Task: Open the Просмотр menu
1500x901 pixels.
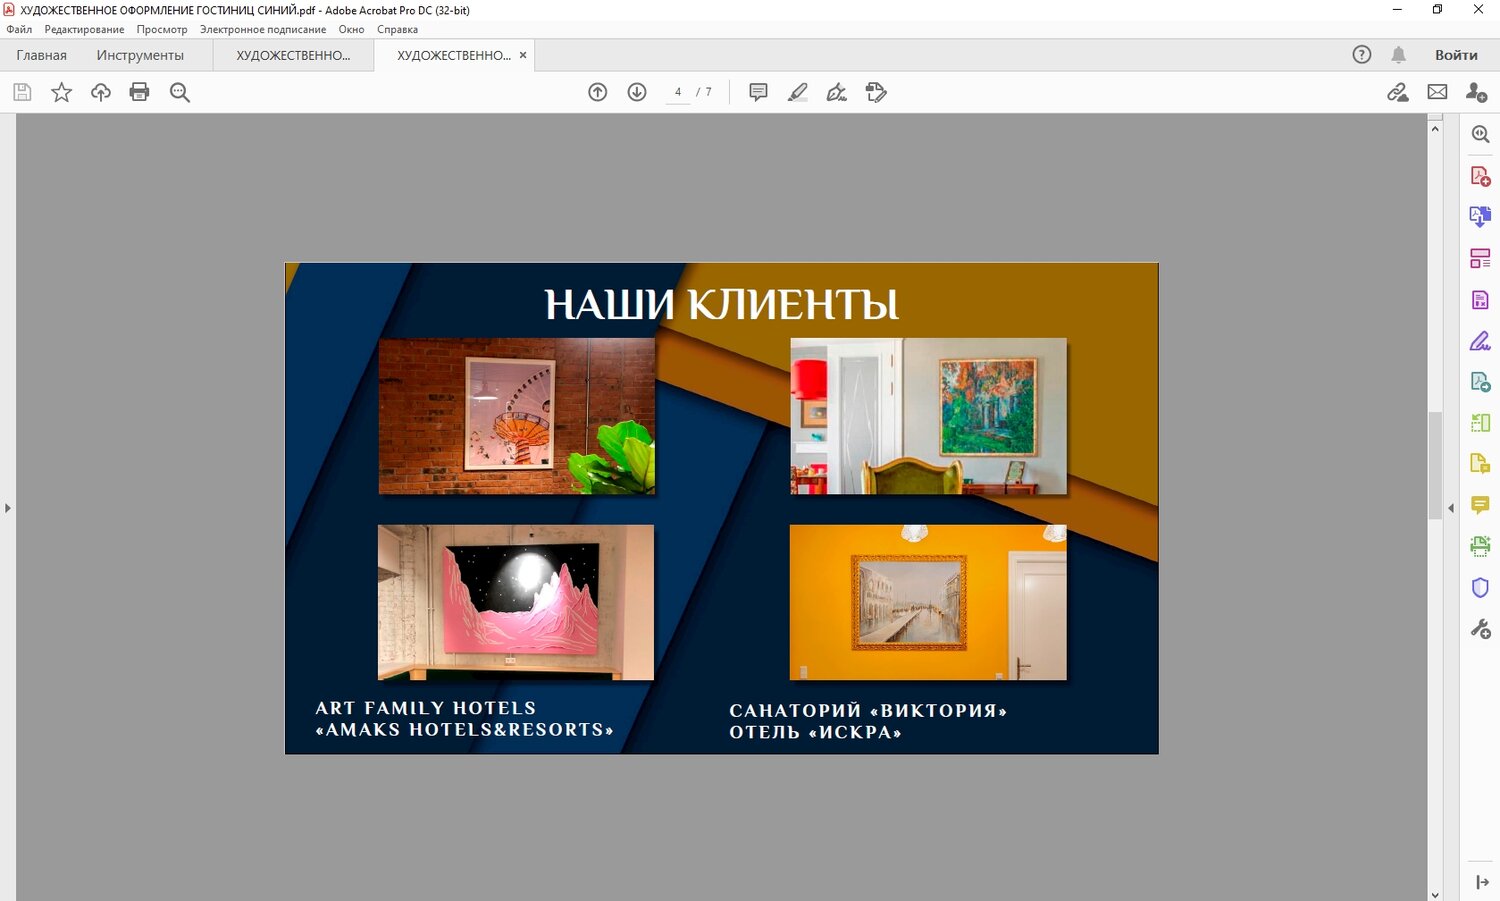Action: 162,29
